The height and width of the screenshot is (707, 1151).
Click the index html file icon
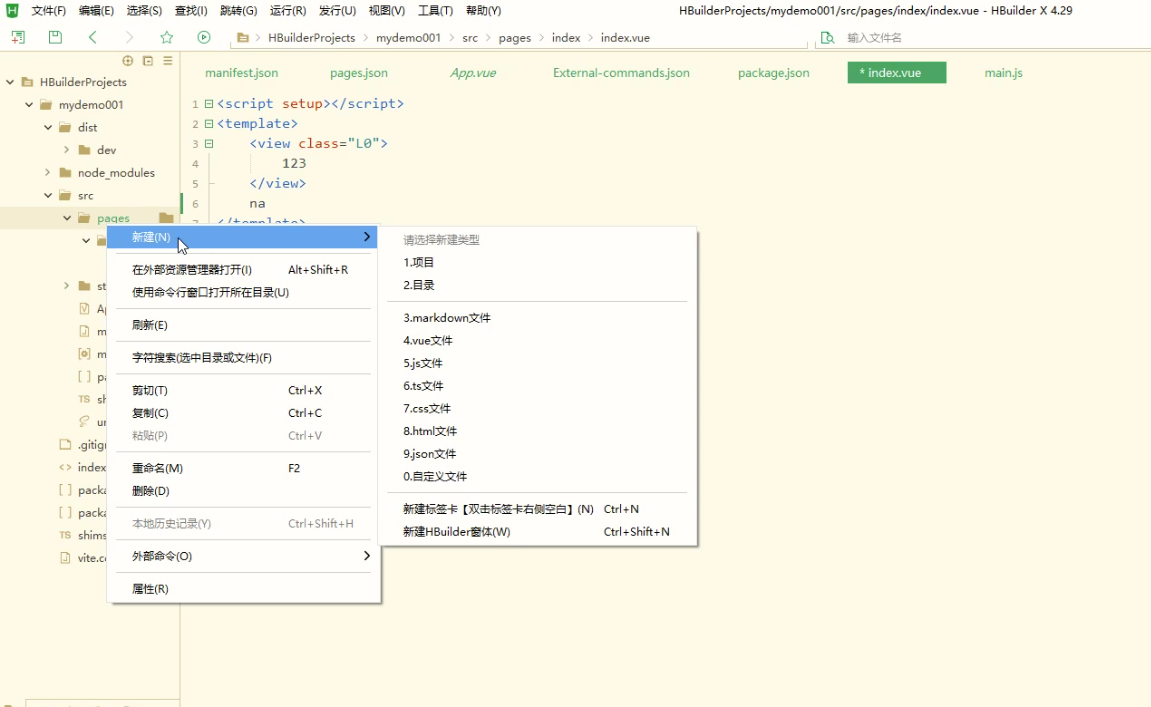tap(65, 467)
